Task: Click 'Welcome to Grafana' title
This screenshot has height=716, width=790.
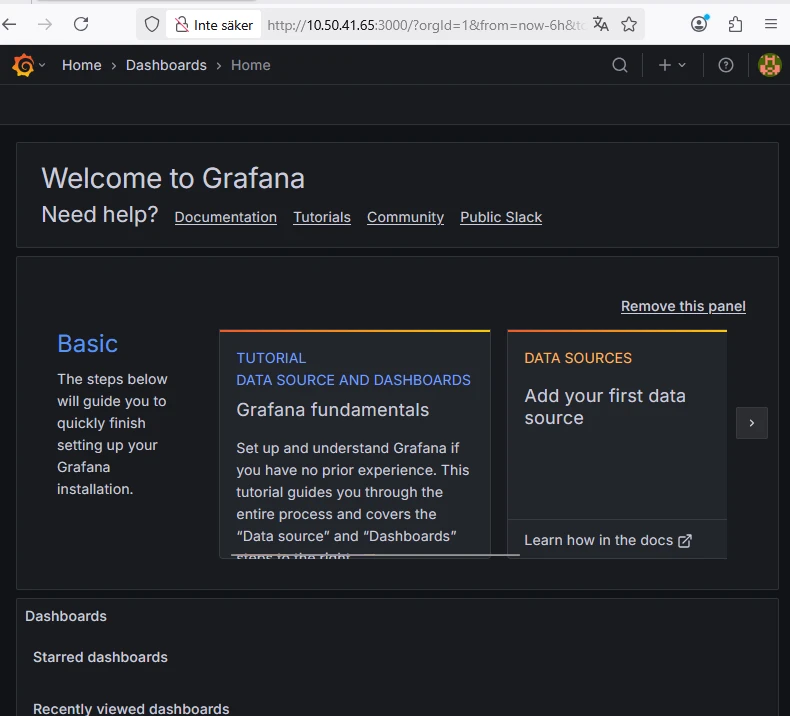Action: pyautogui.click(x=173, y=178)
